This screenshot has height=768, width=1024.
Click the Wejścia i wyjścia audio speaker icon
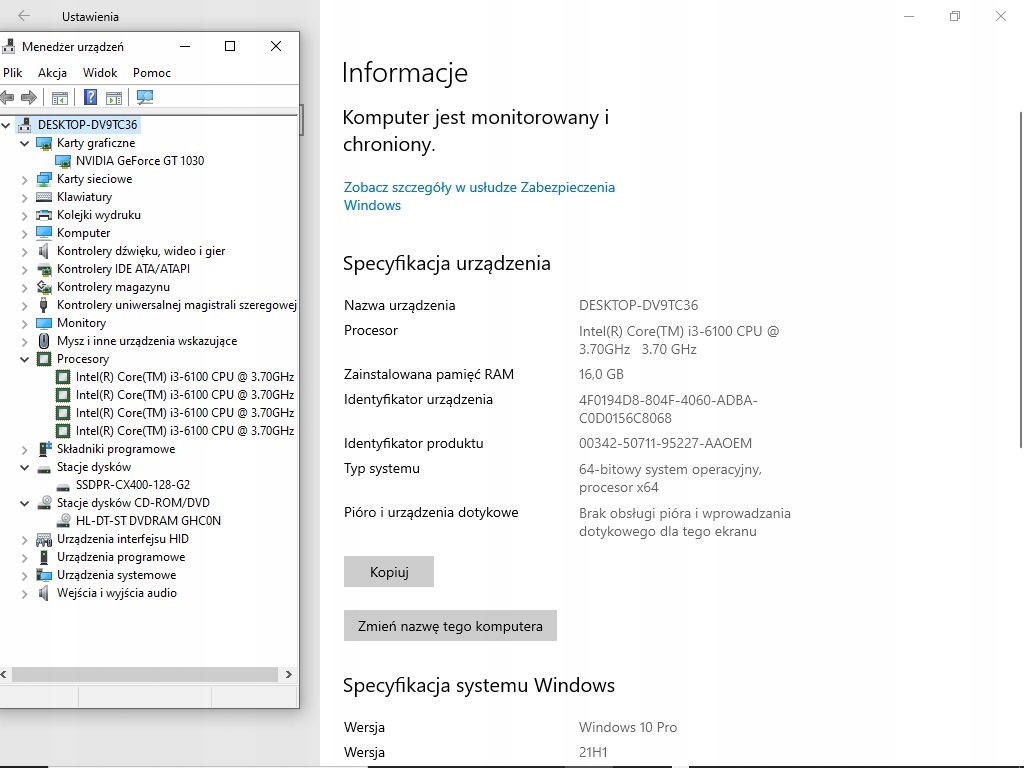click(44, 593)
